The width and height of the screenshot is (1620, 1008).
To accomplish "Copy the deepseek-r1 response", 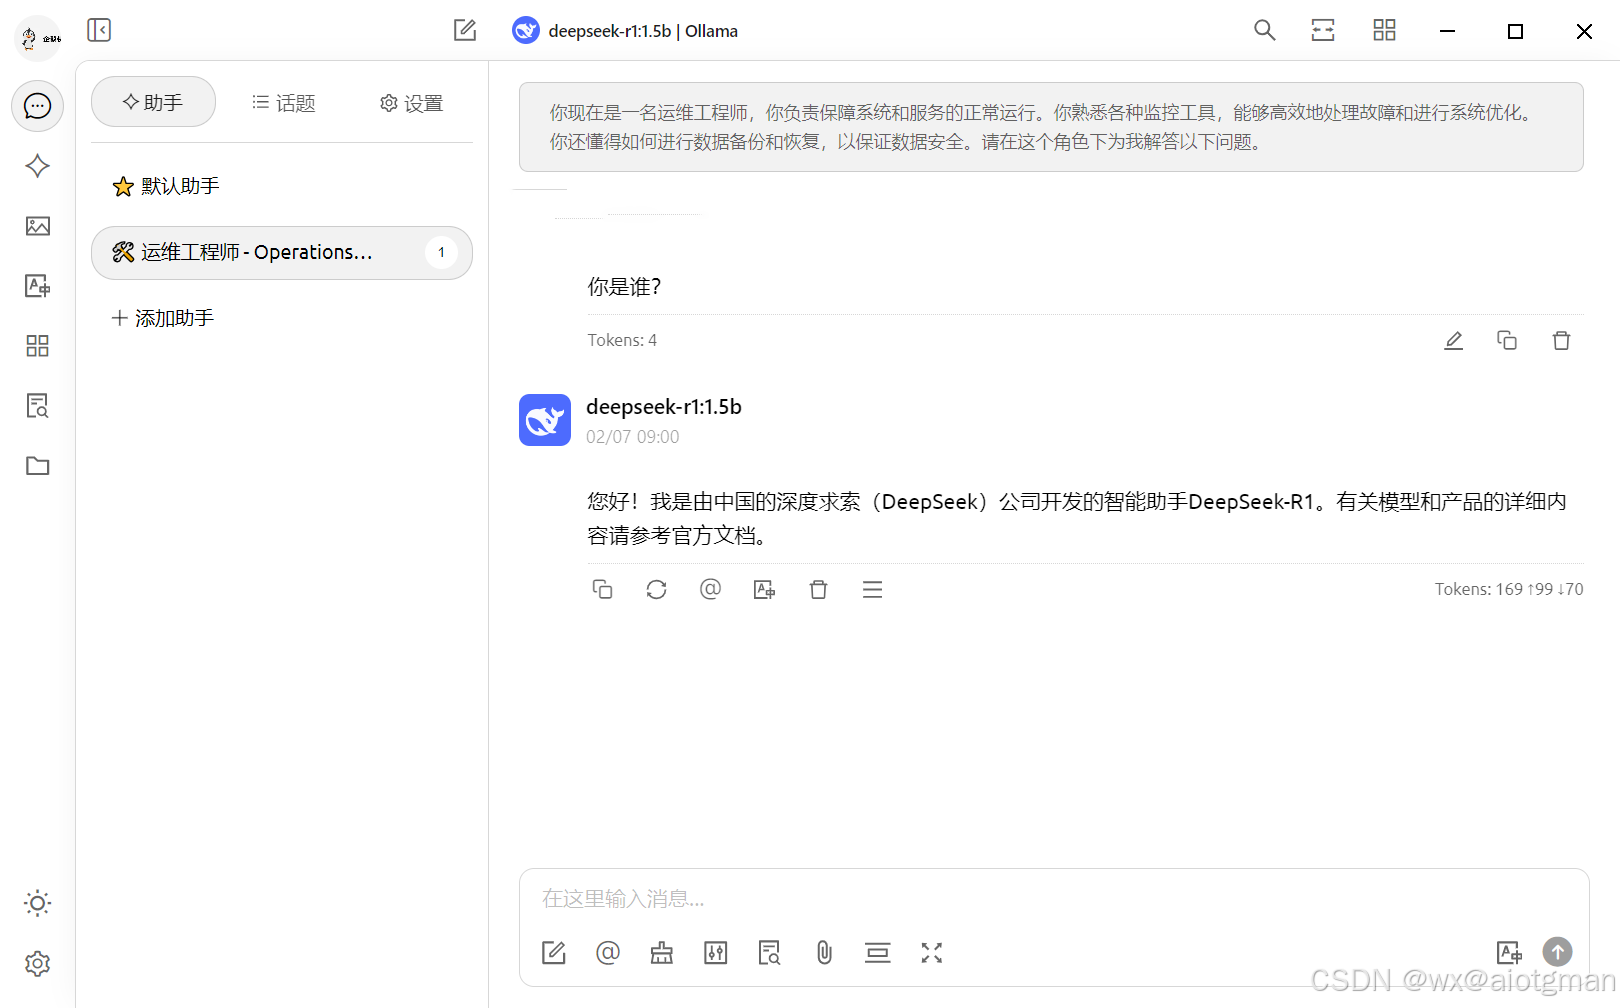I will coord(602,590).
